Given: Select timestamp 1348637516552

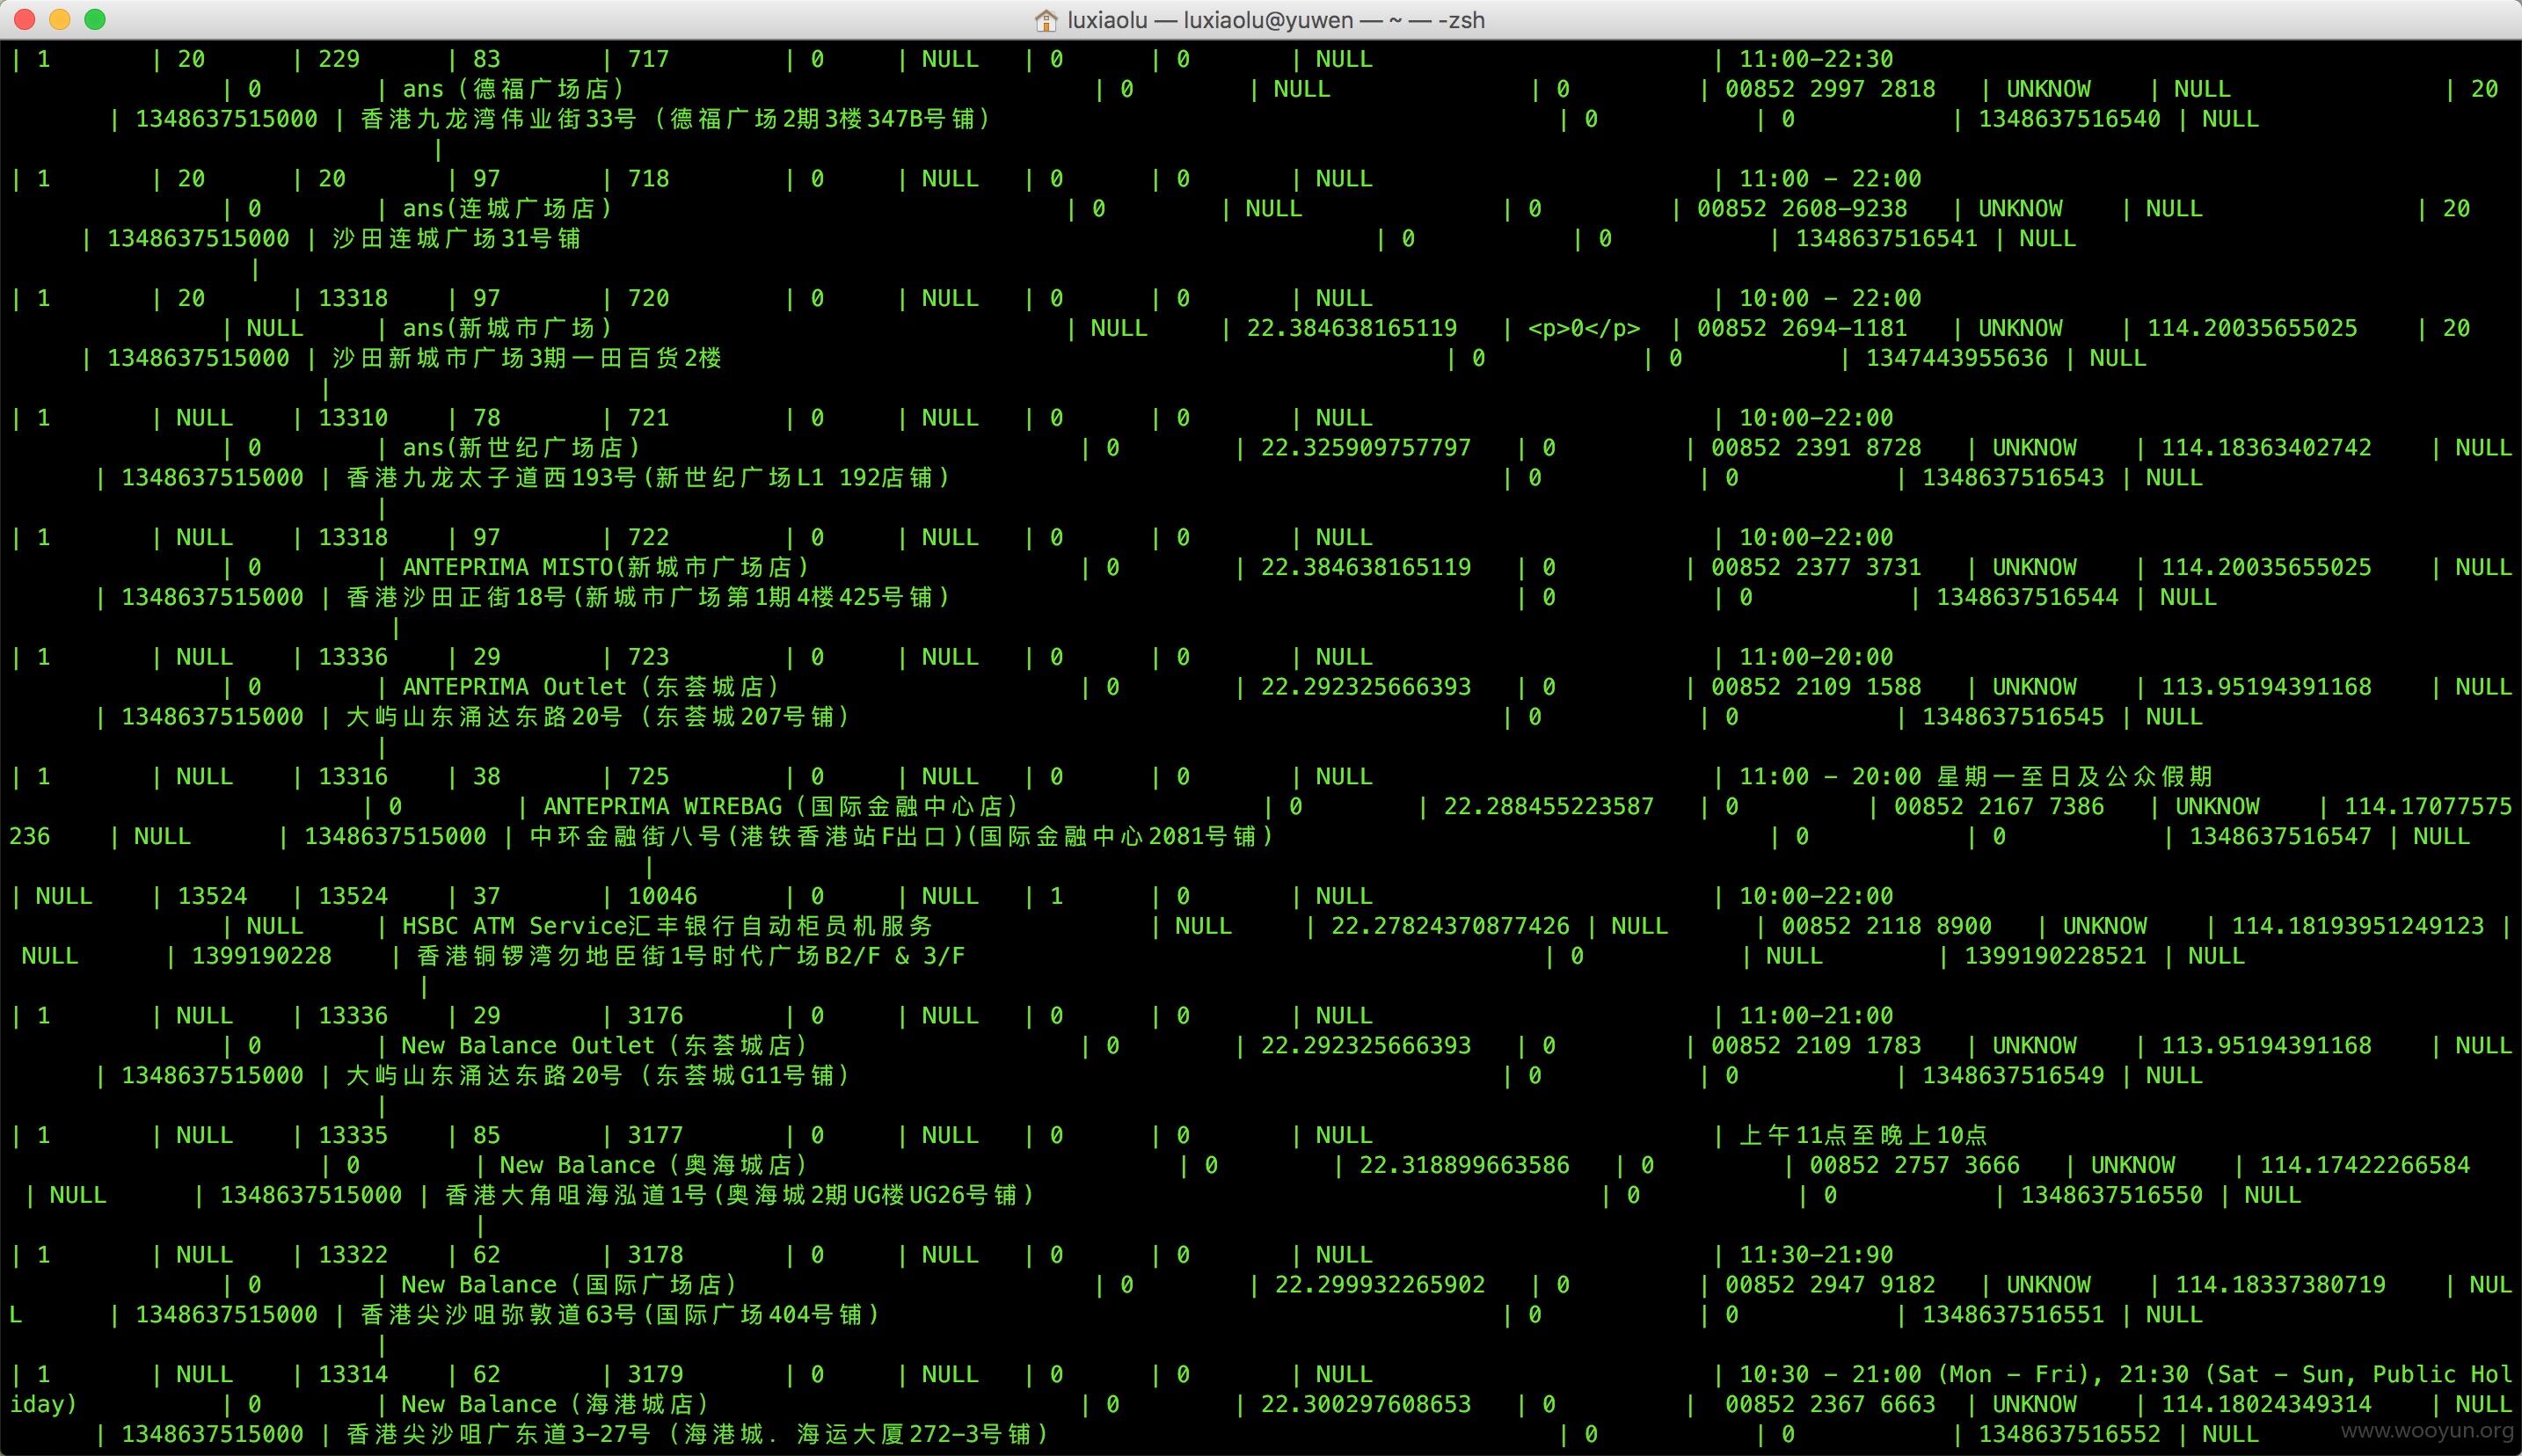Looking at the screenshot, I should click(x=2069, y=1435).
